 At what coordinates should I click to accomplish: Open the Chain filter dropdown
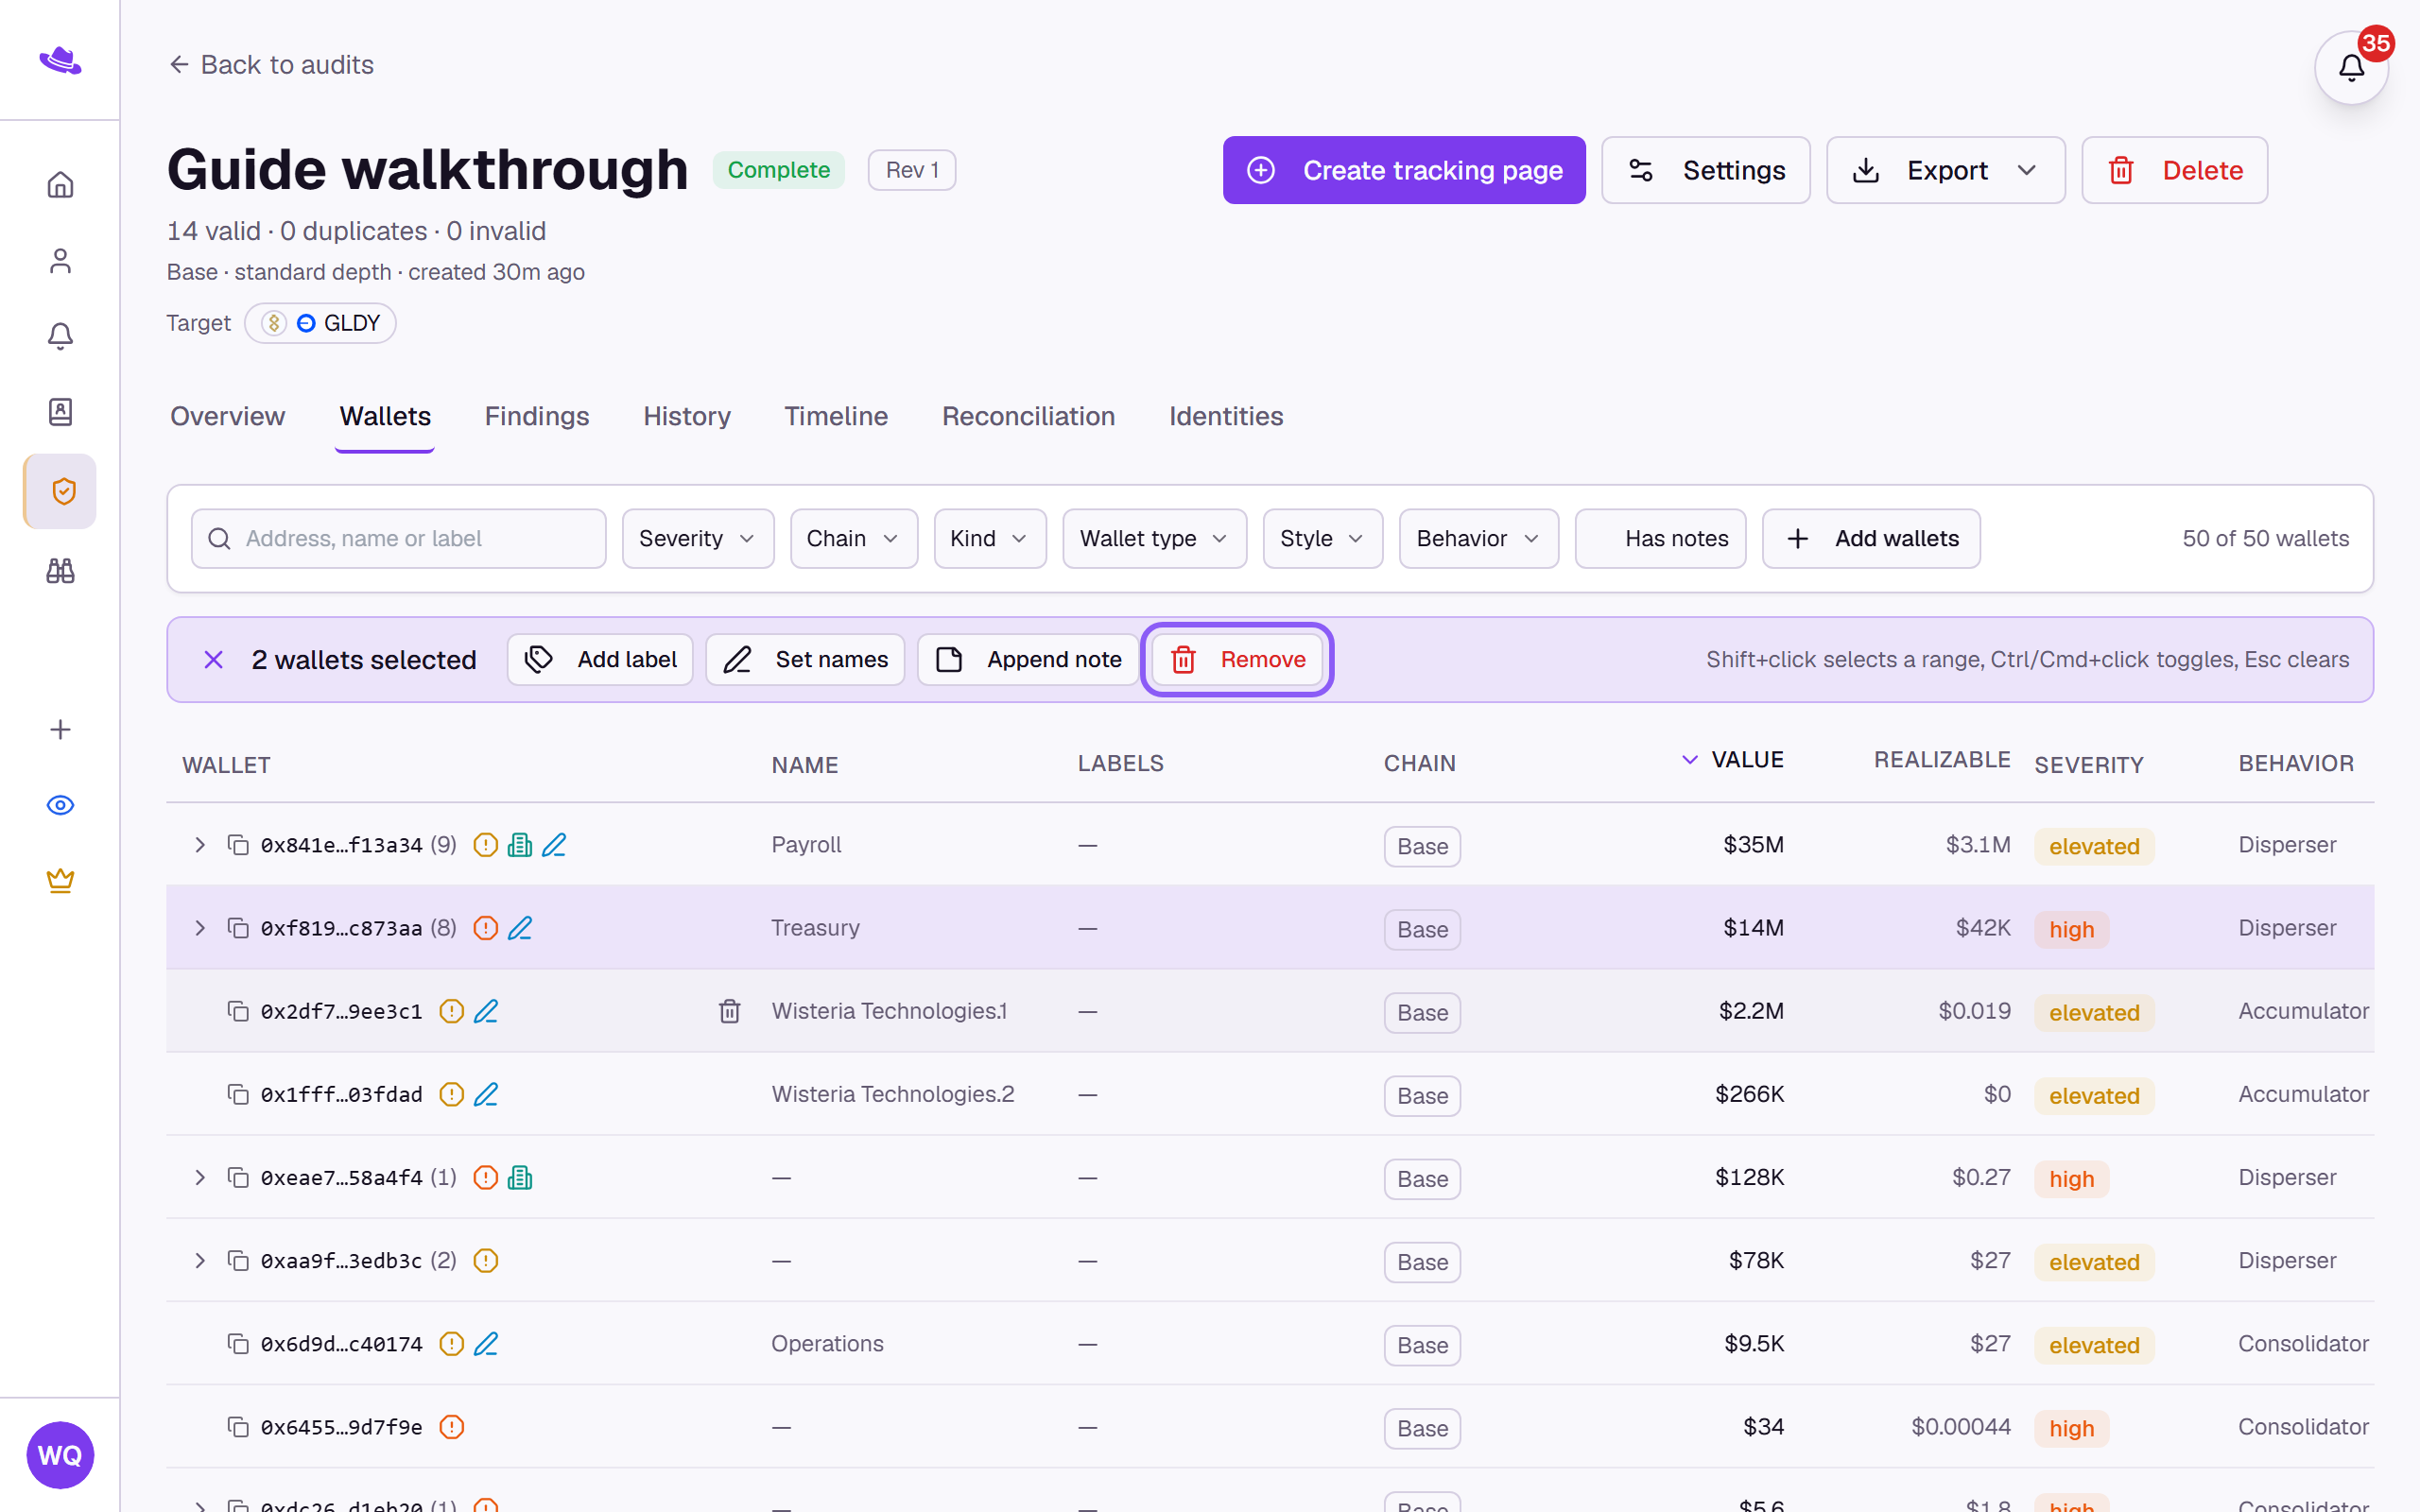[x=854, y=539]
